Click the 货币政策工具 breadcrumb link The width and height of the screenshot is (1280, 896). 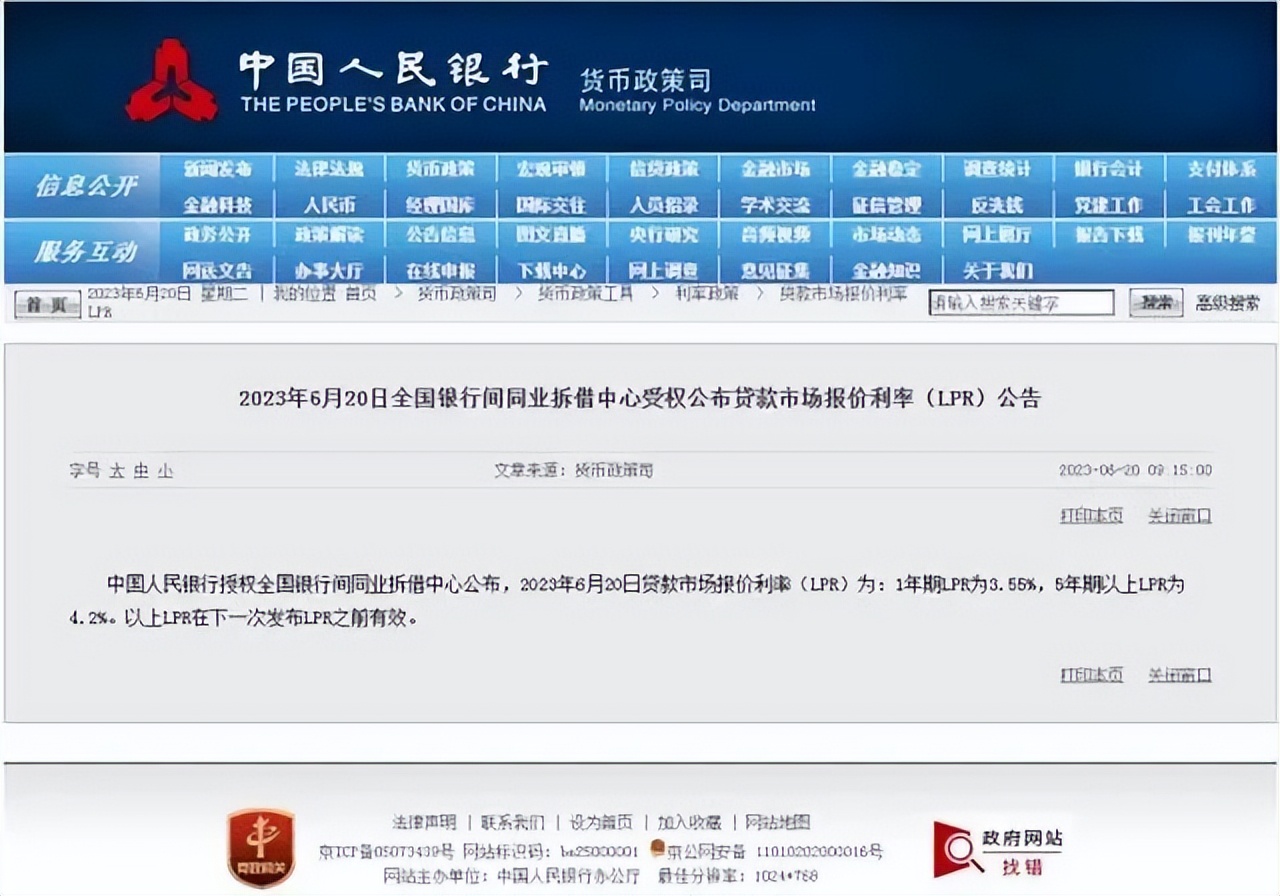pyautogui.click(x=584, y=294)
